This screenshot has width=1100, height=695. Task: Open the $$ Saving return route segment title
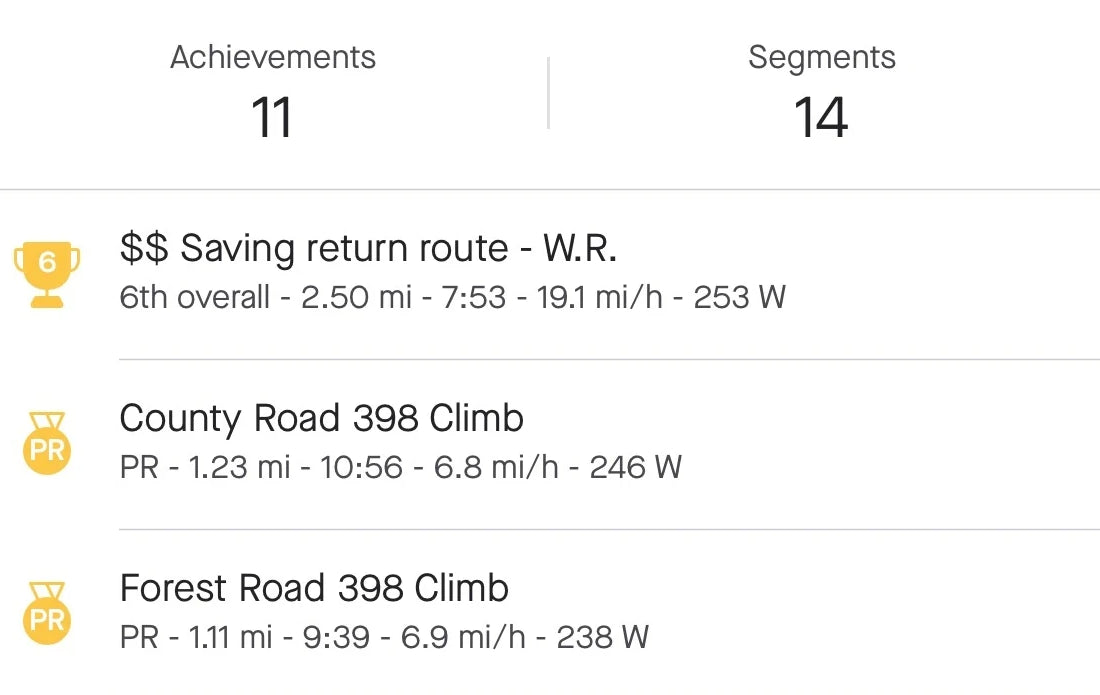pos(368,248)
